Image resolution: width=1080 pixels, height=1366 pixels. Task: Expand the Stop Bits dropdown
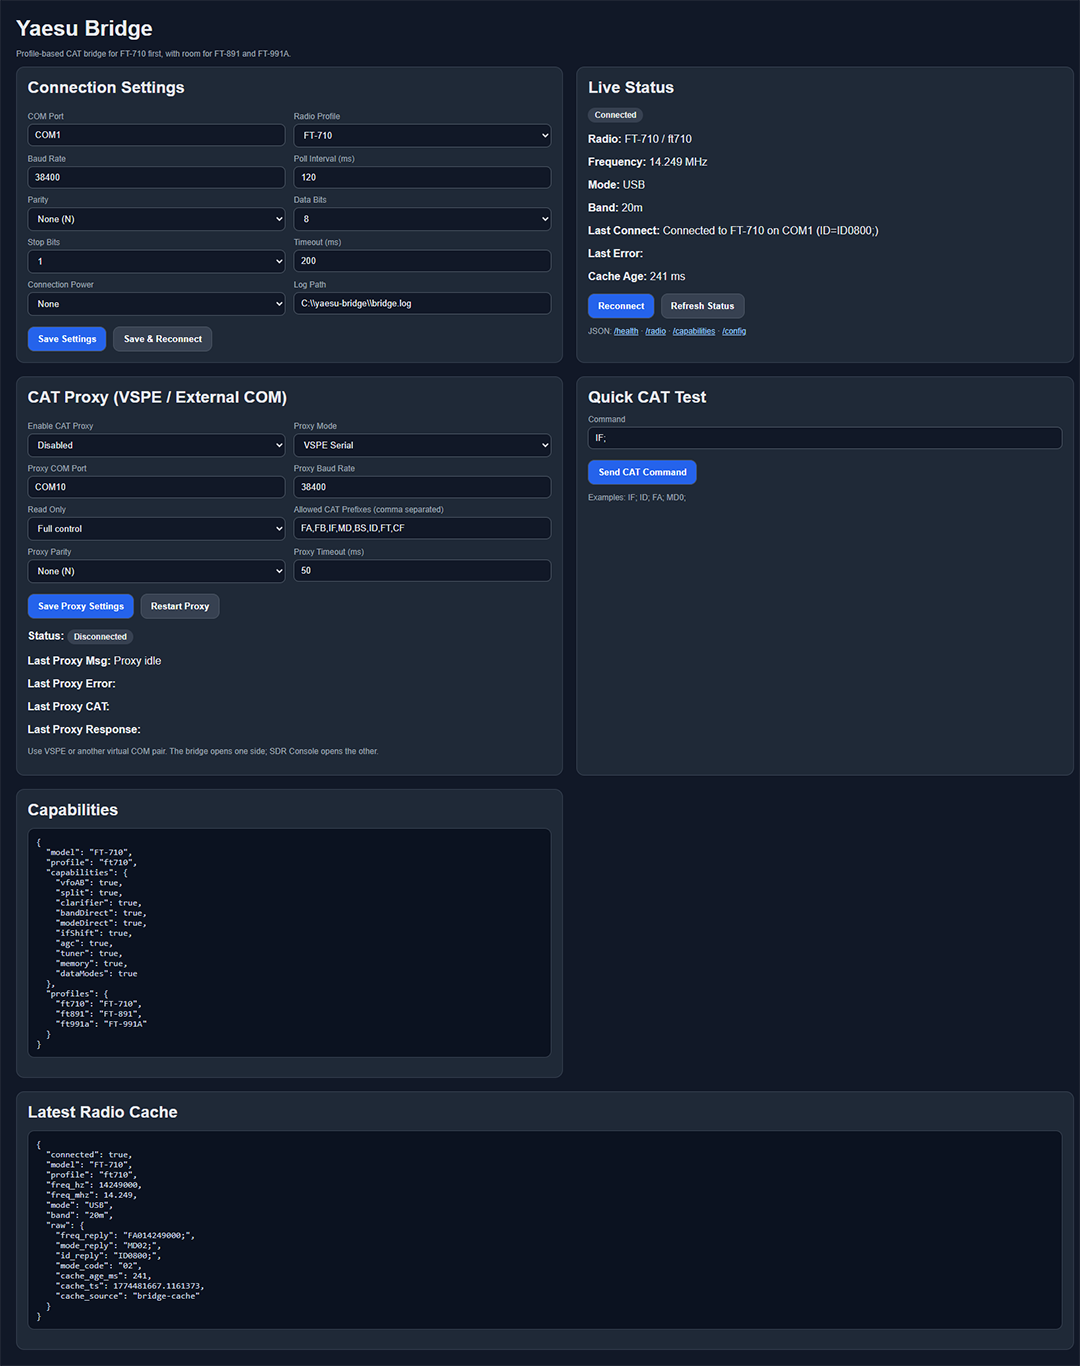click(x=156, y=261)
